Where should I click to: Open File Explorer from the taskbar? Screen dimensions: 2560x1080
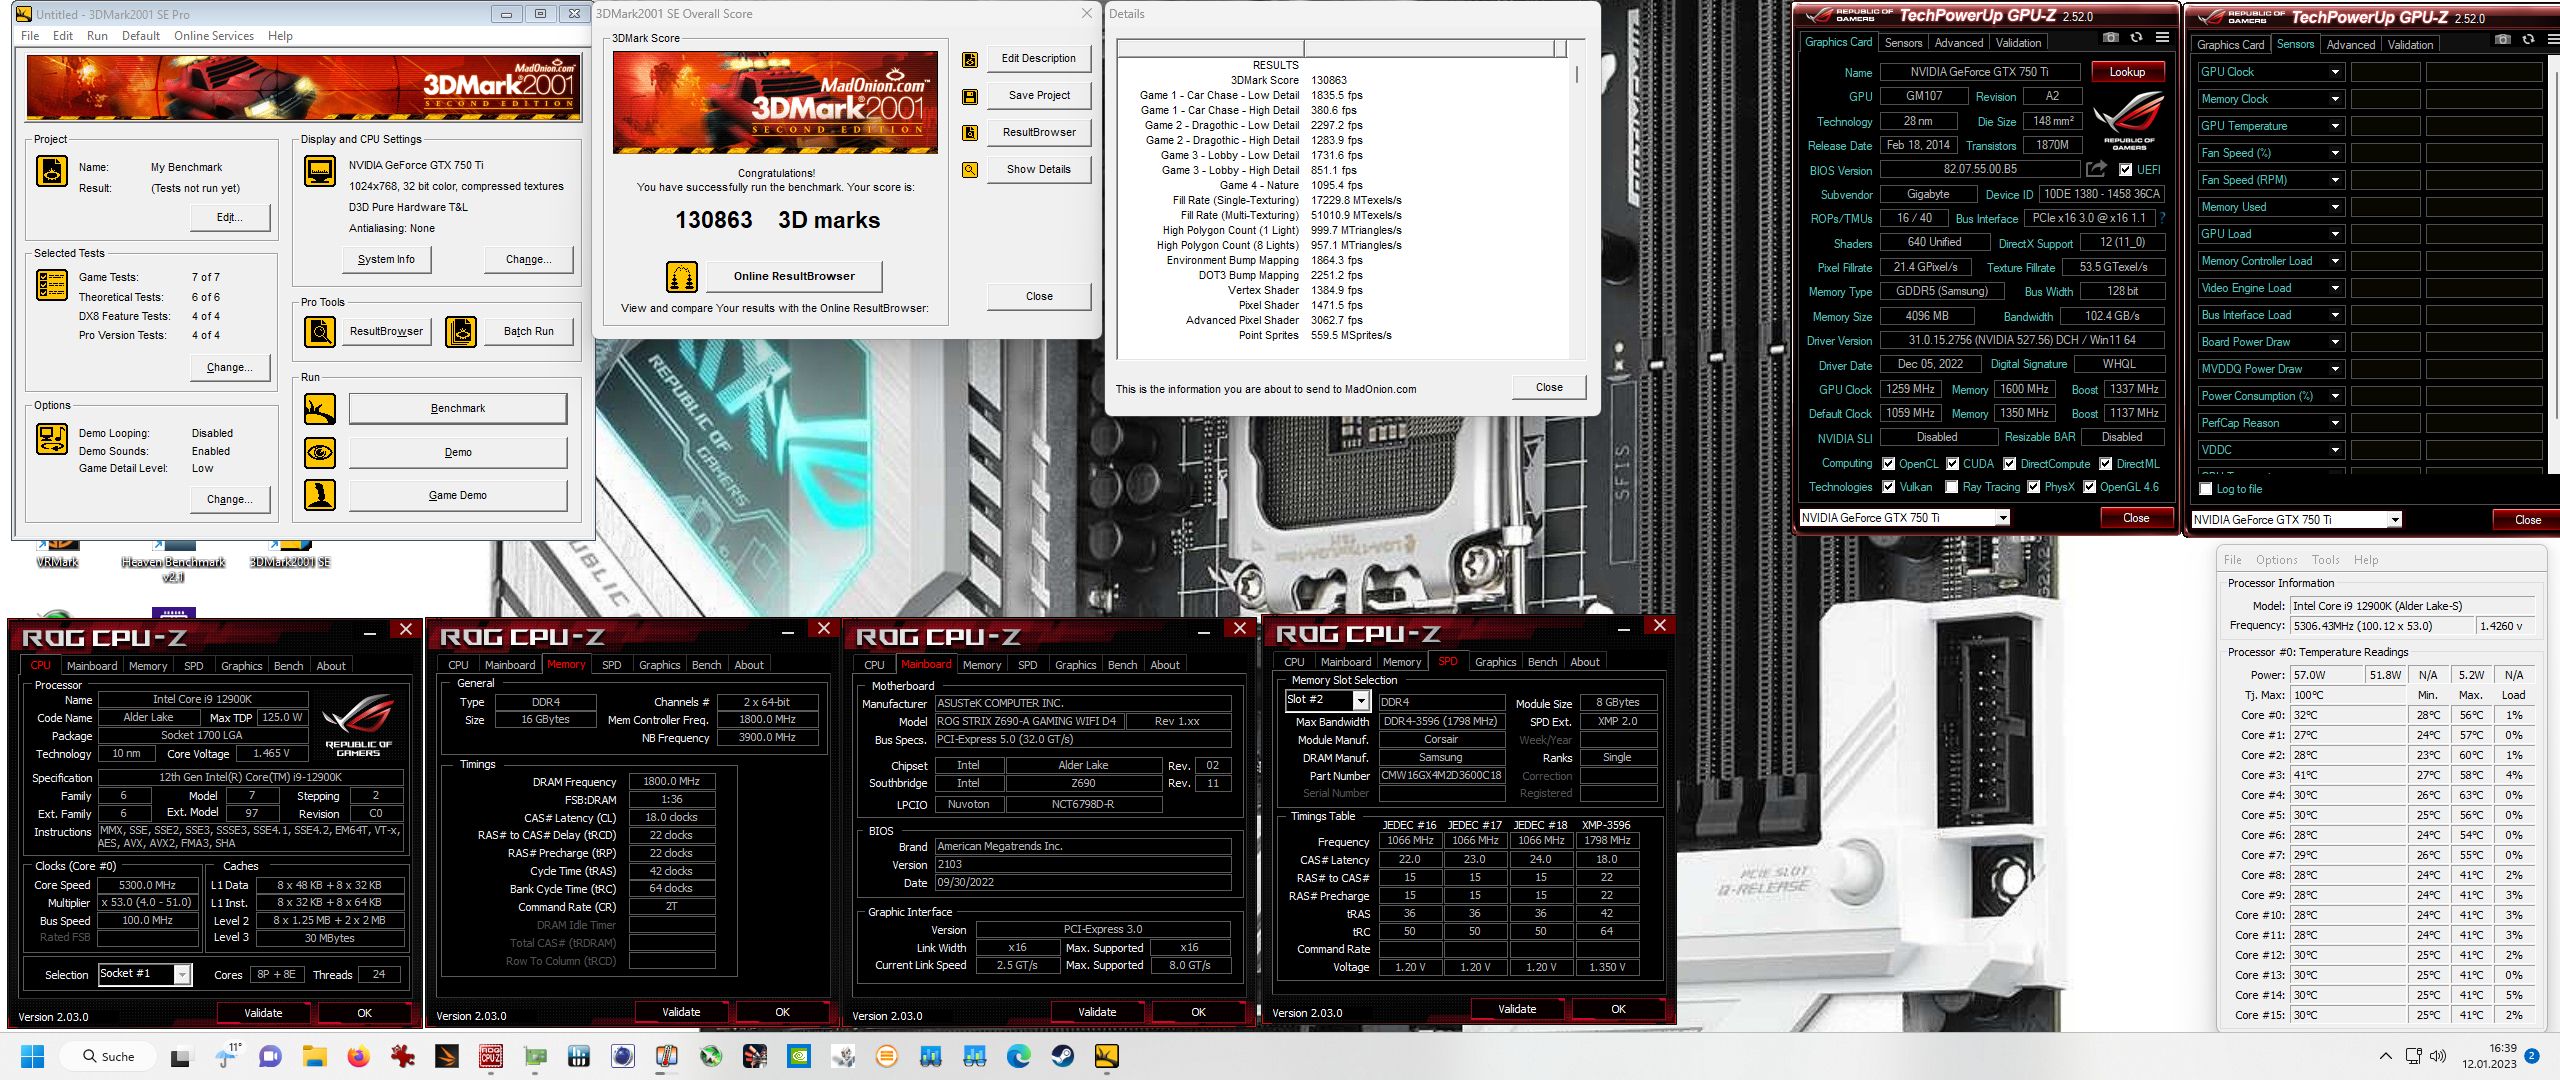[314, 1057]
